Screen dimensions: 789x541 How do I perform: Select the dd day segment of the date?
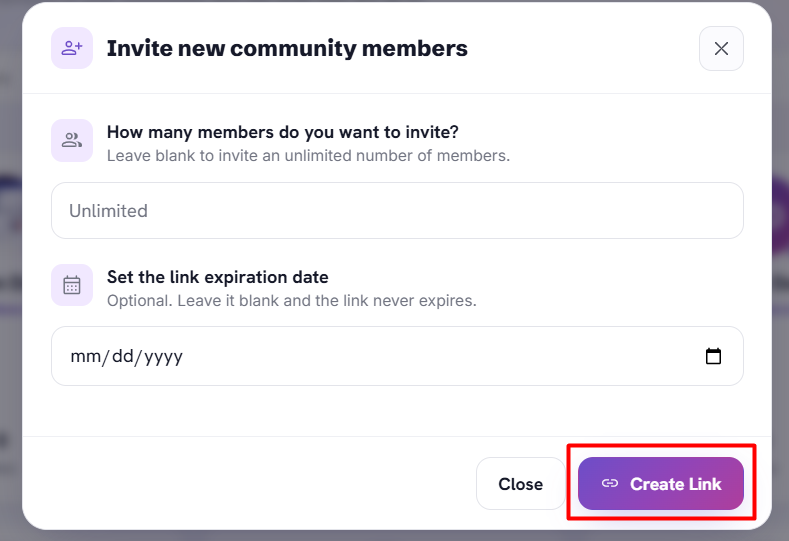point(123,356)
